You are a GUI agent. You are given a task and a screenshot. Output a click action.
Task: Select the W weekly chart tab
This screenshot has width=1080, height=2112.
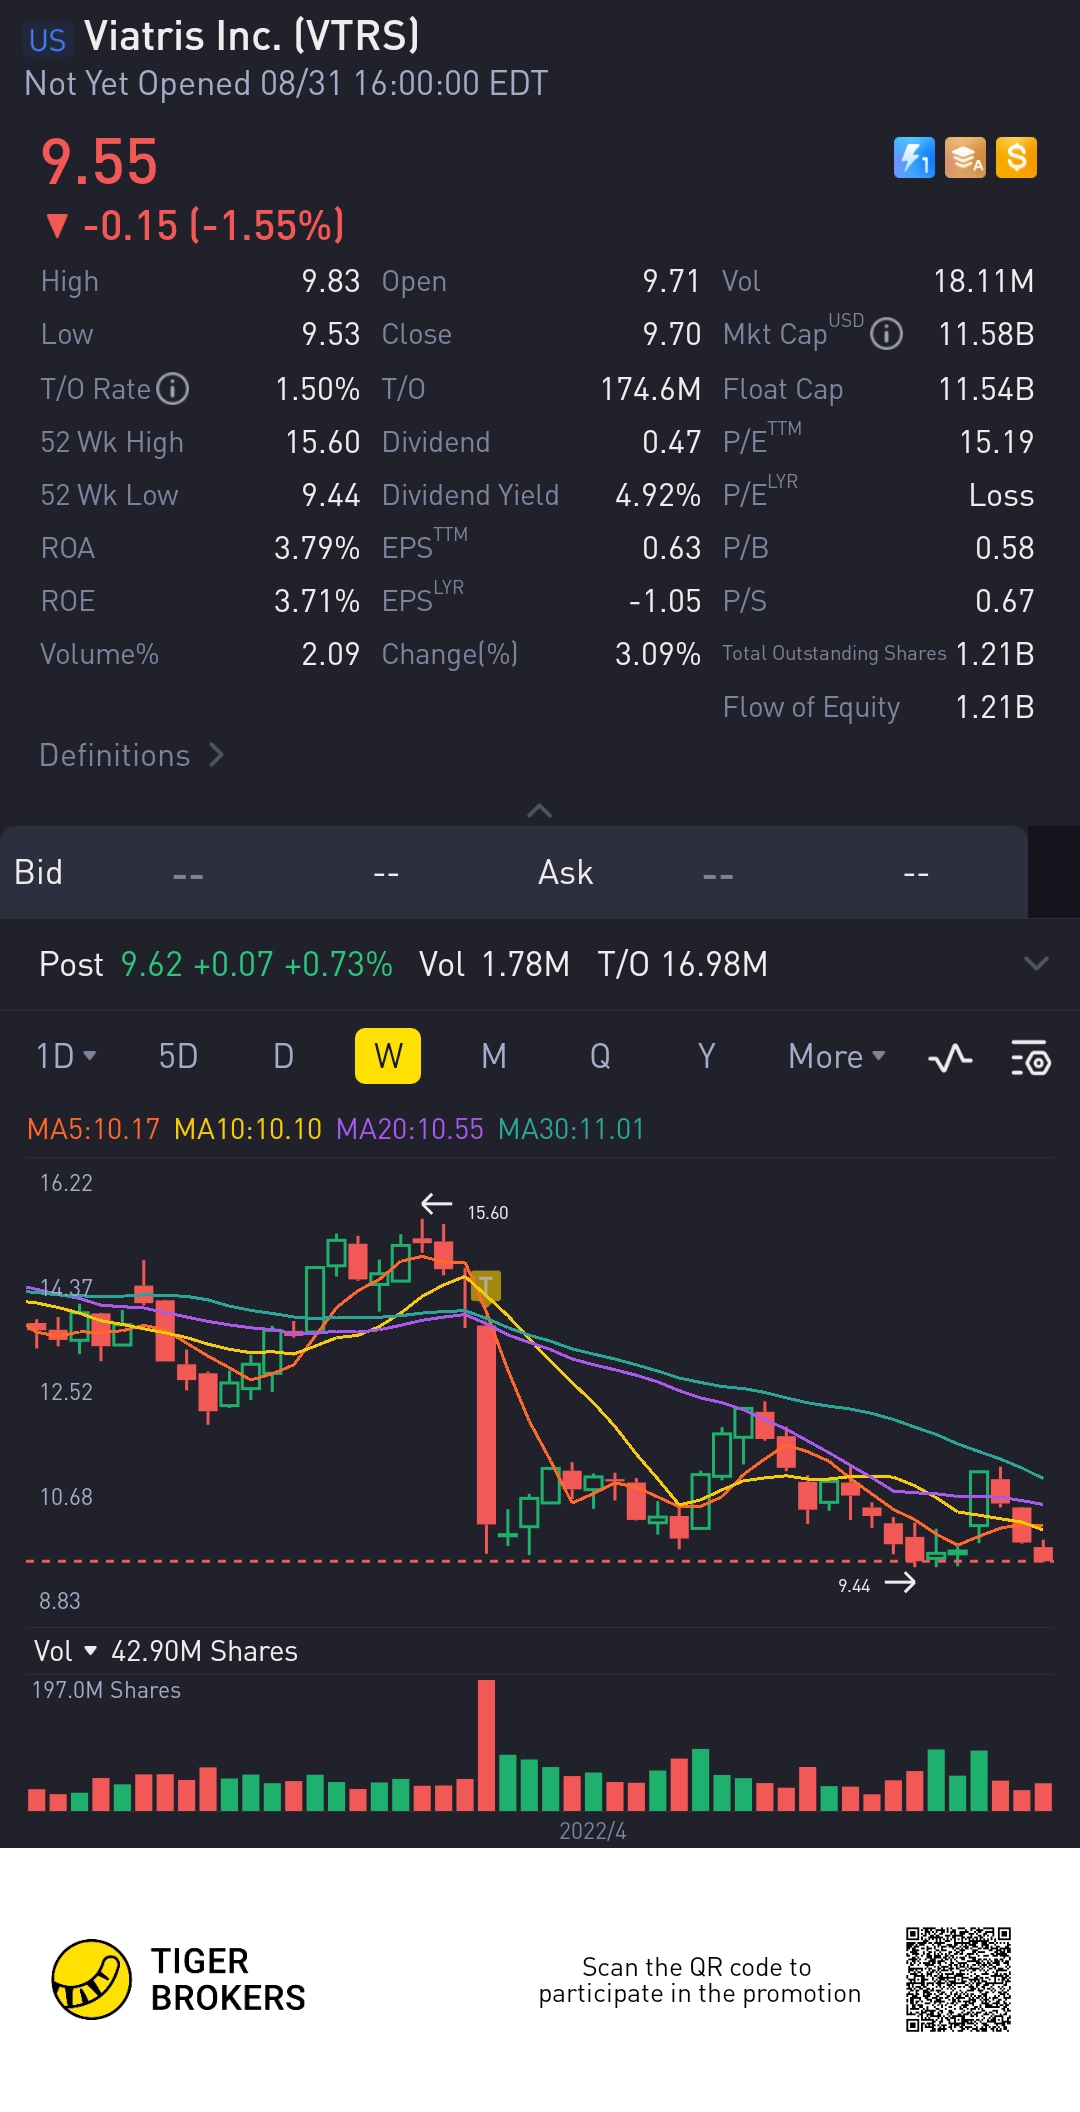click(x=388, y=1056)
